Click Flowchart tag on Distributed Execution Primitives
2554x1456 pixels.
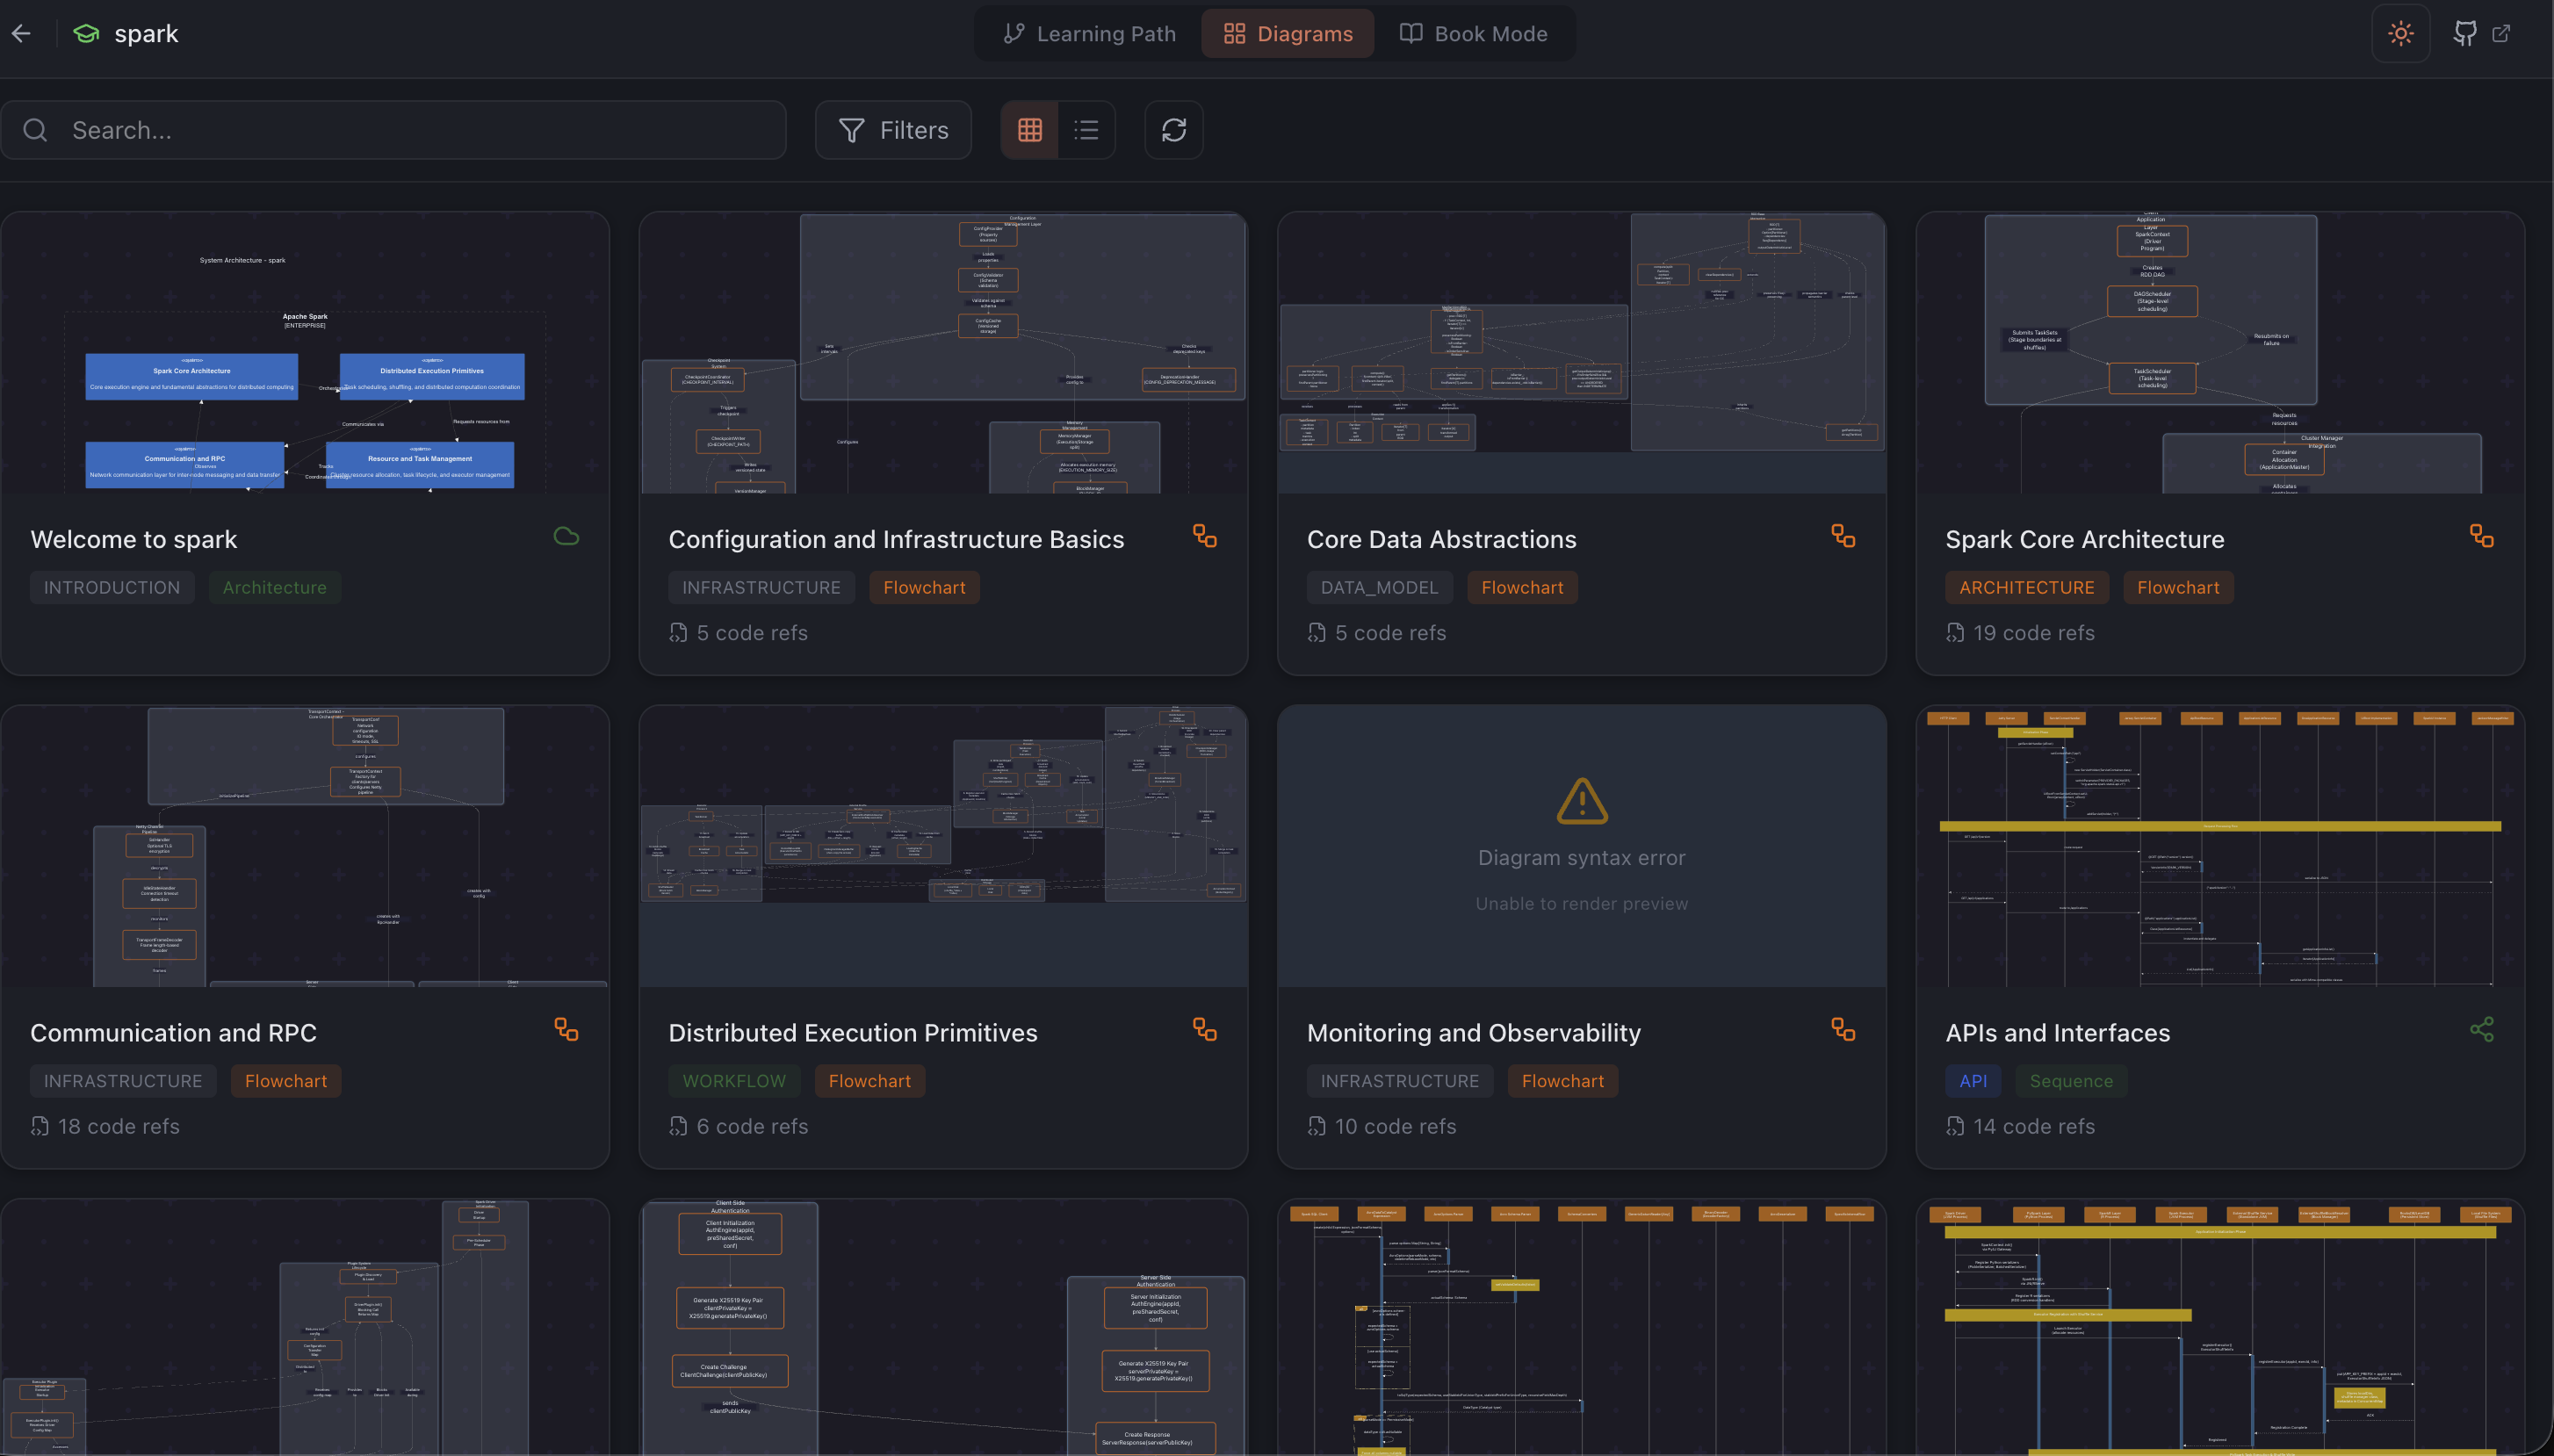[x=869, y=1081]
